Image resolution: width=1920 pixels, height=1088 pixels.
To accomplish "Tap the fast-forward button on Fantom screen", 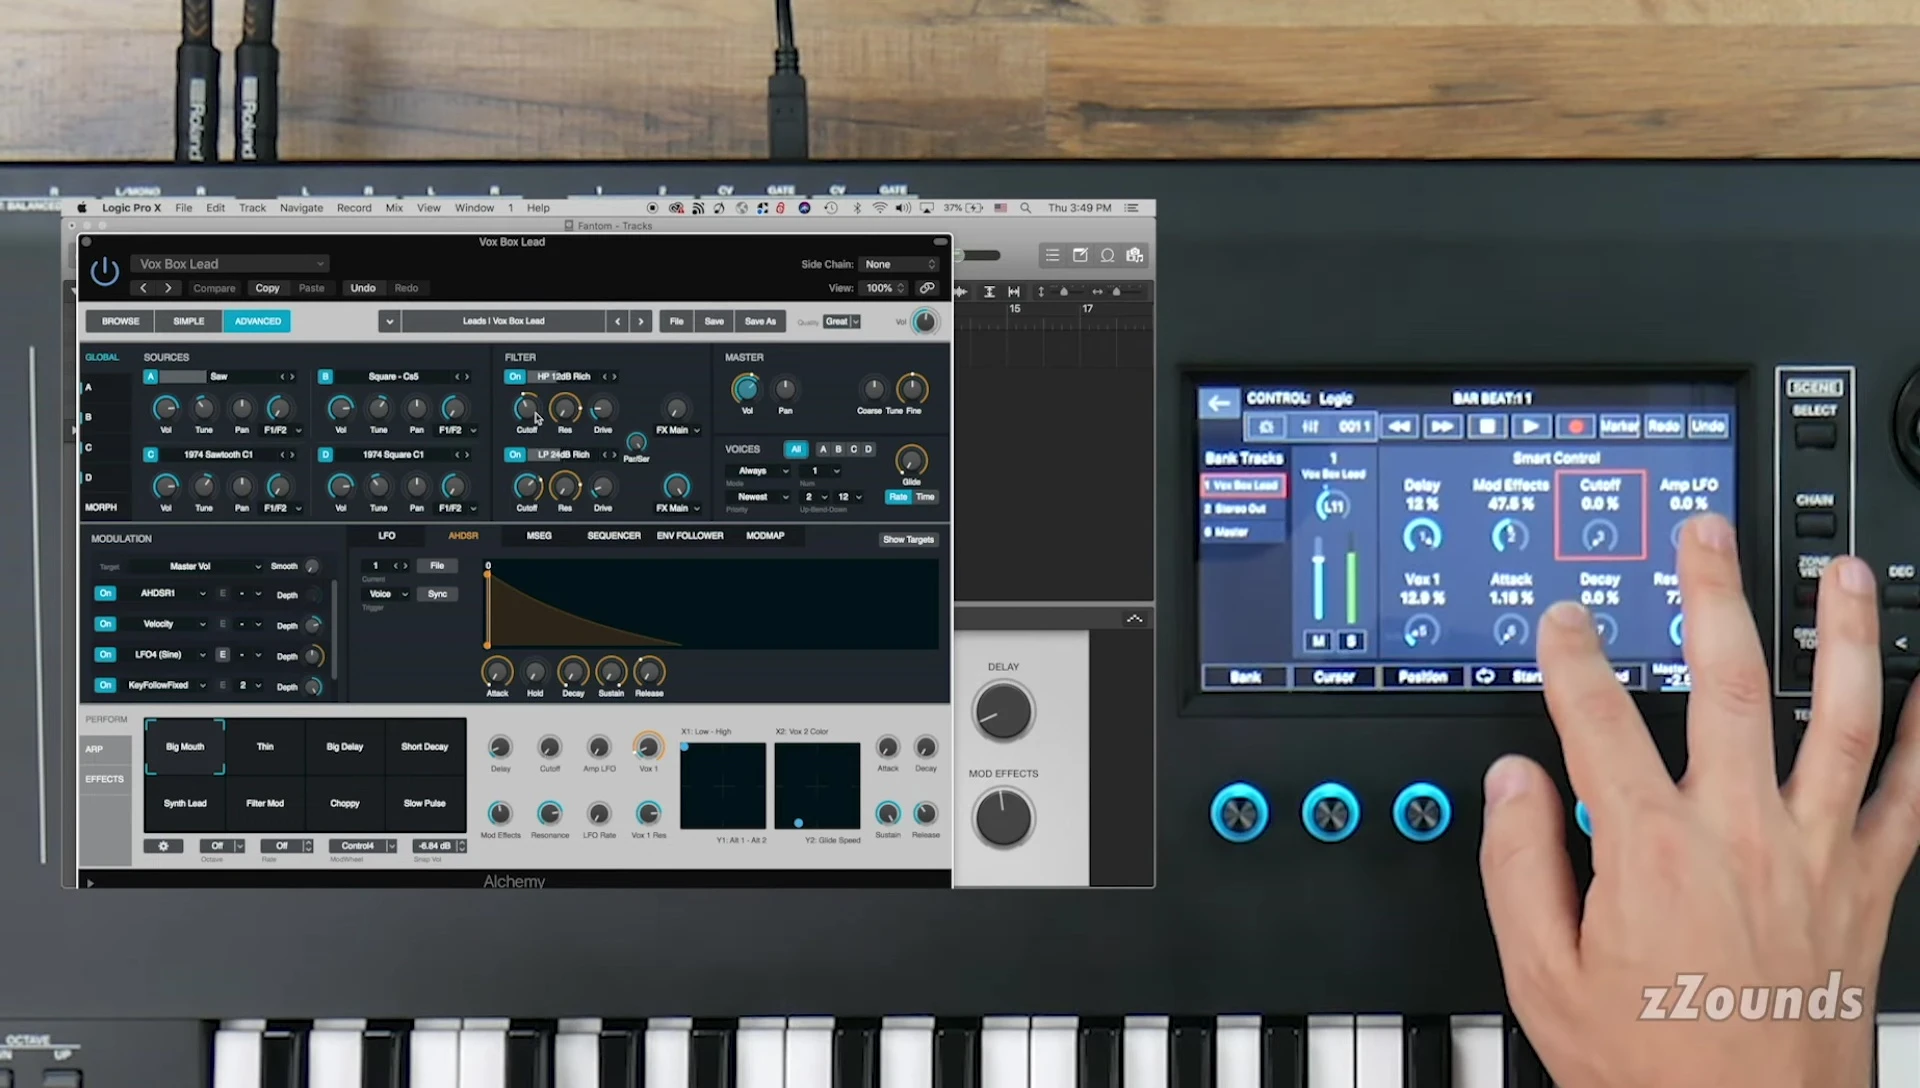I will (1442, 427).
